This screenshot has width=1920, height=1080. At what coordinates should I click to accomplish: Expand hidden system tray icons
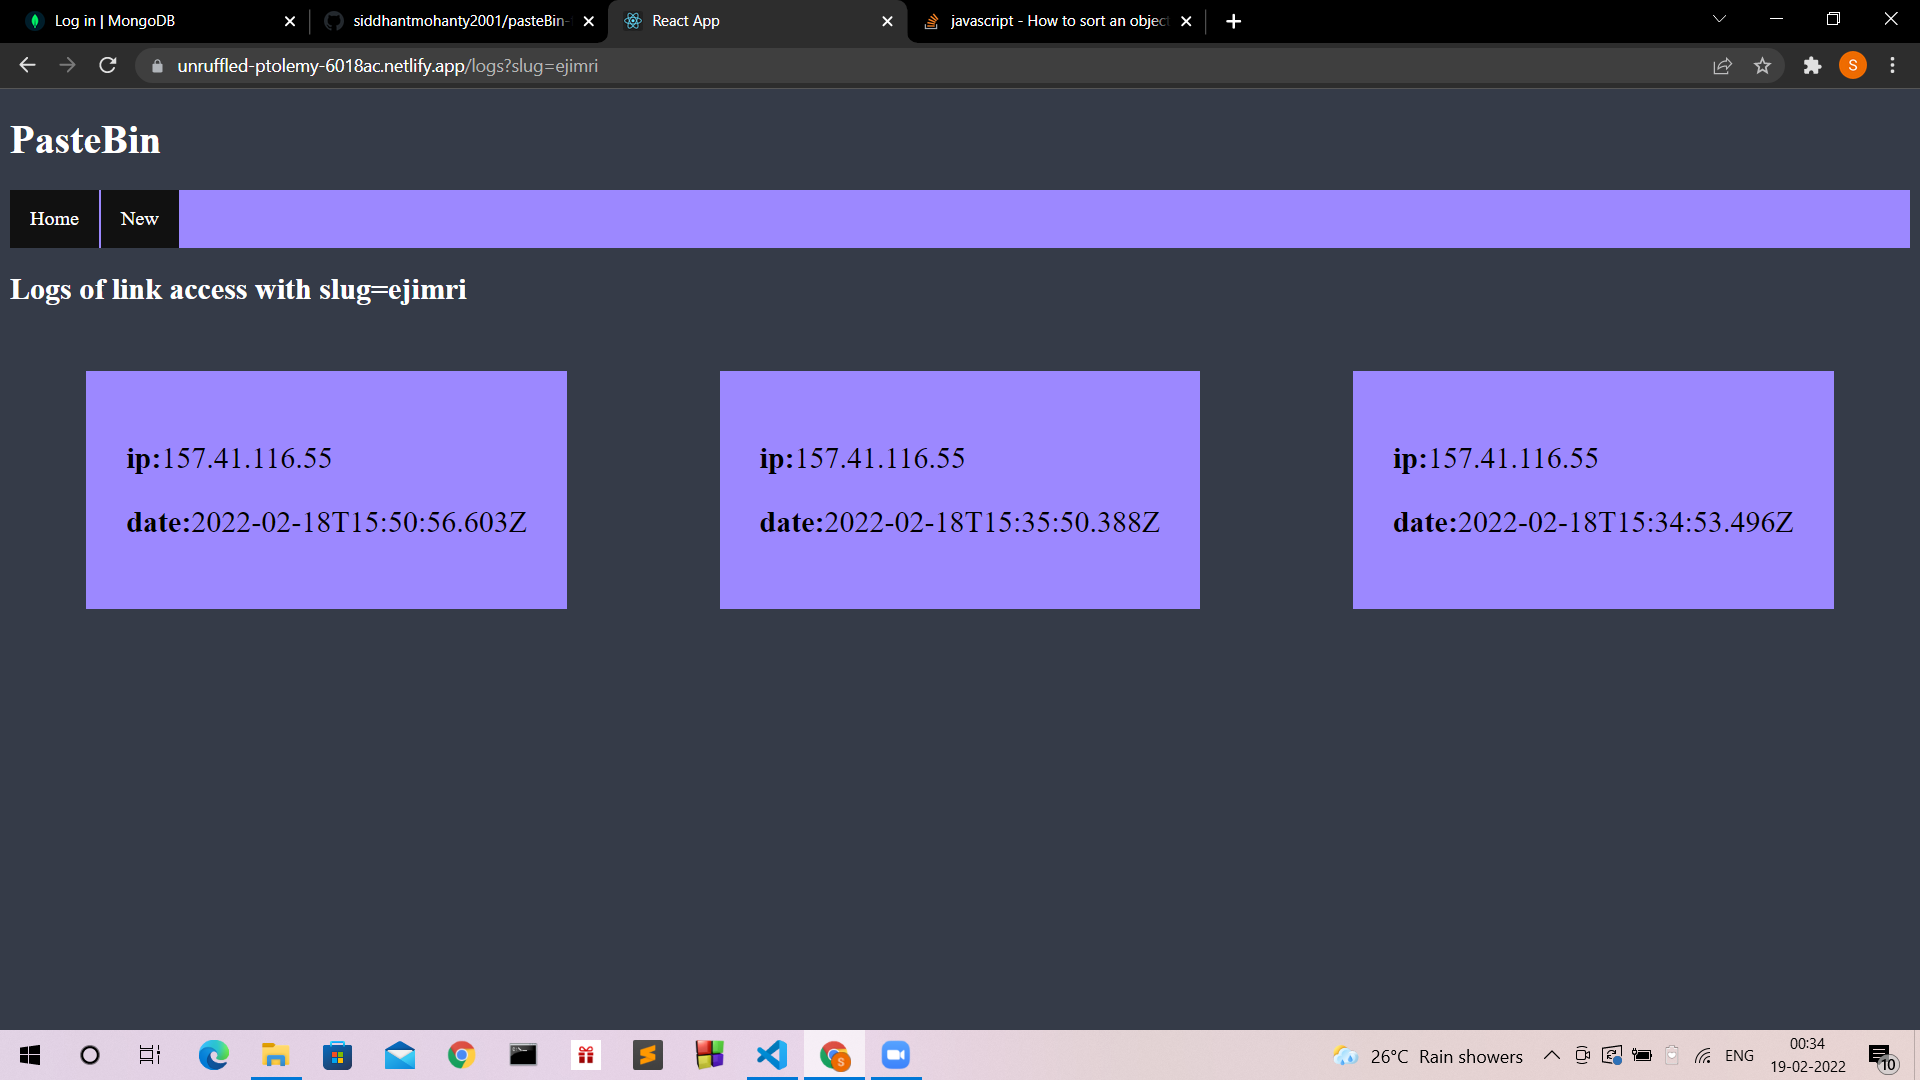1551,1055
